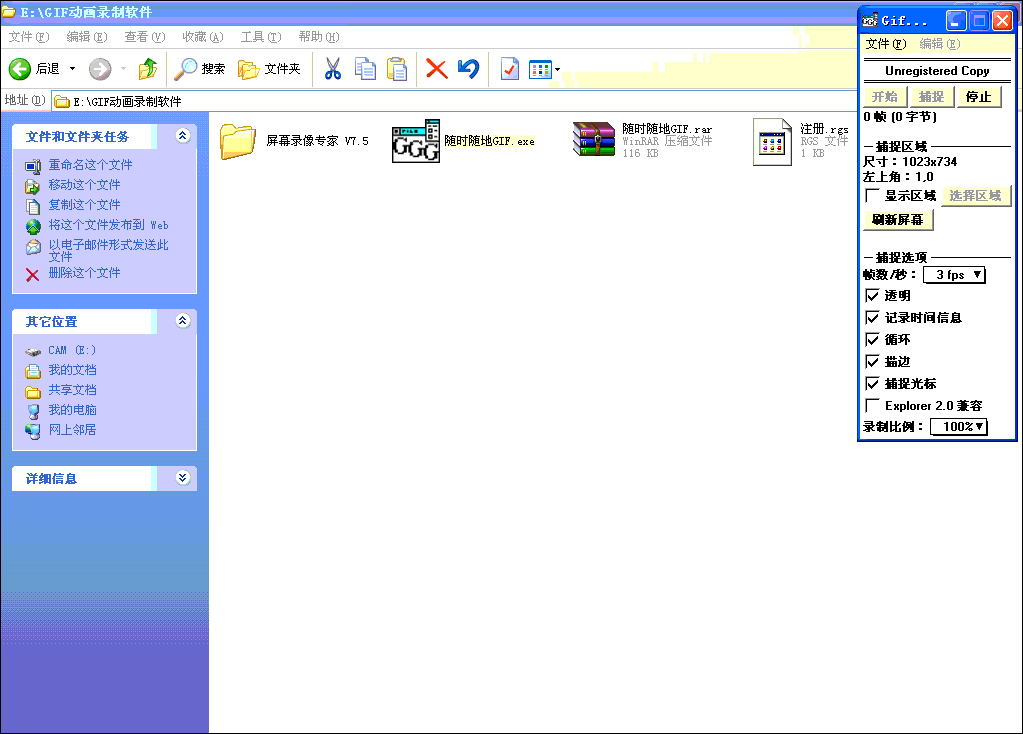Click the 选择区域 button
The image size is (1023, 734).
[976, 196]
